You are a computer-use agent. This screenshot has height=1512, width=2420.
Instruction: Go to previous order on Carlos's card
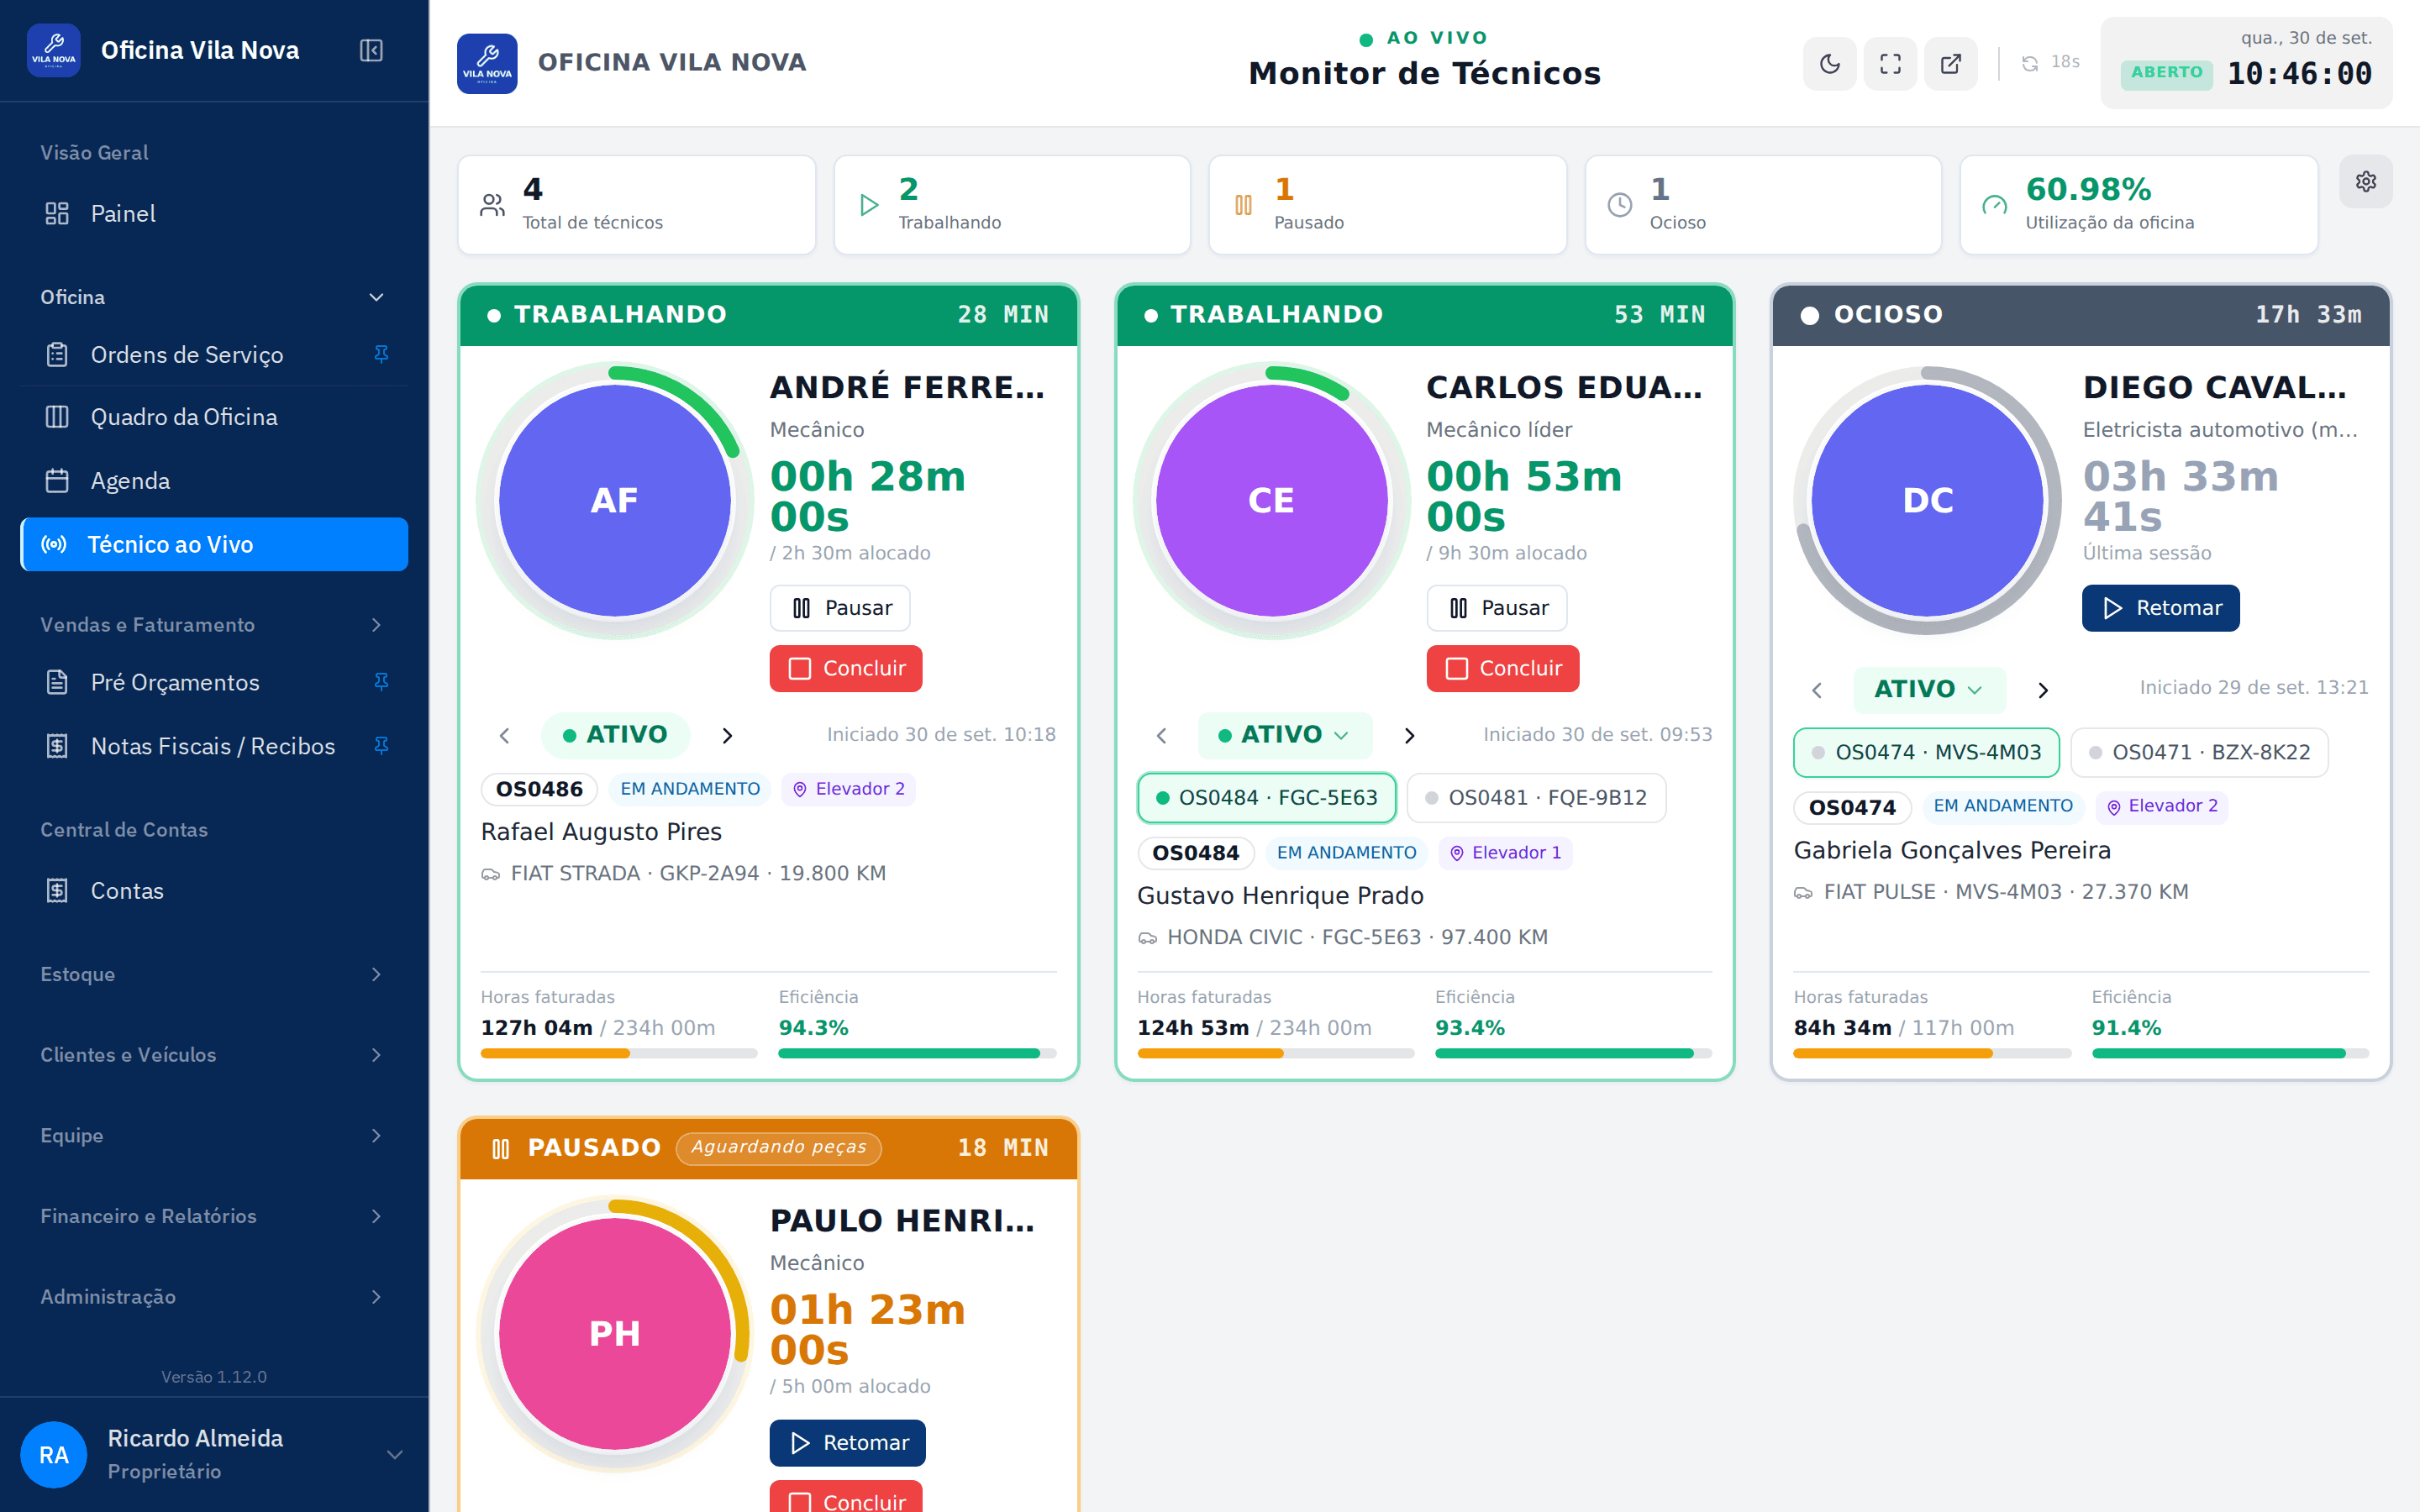1161,735
